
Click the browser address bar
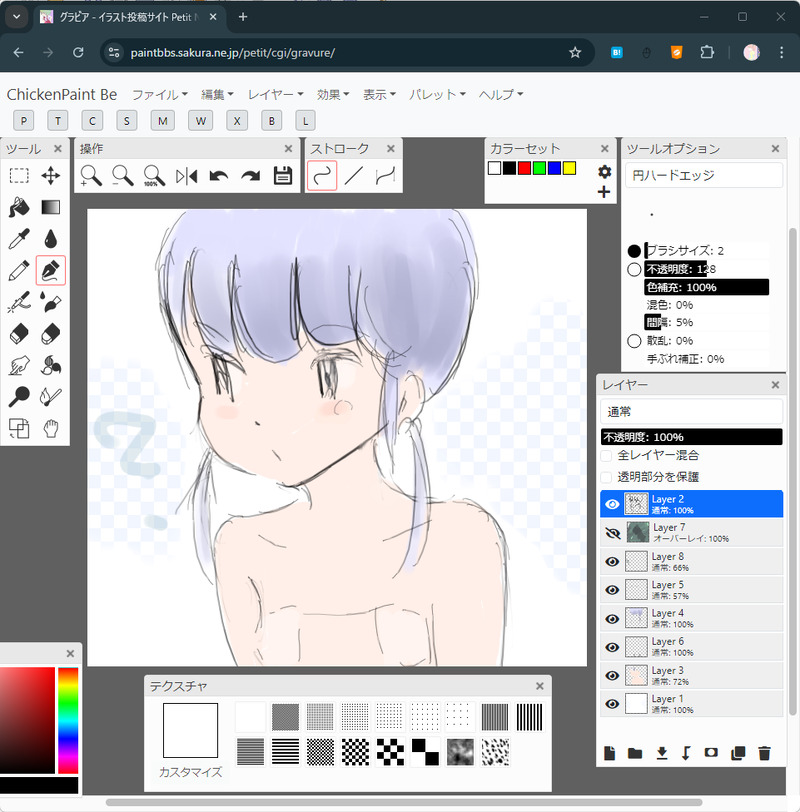pyautogui.click(x=347, y=53)
